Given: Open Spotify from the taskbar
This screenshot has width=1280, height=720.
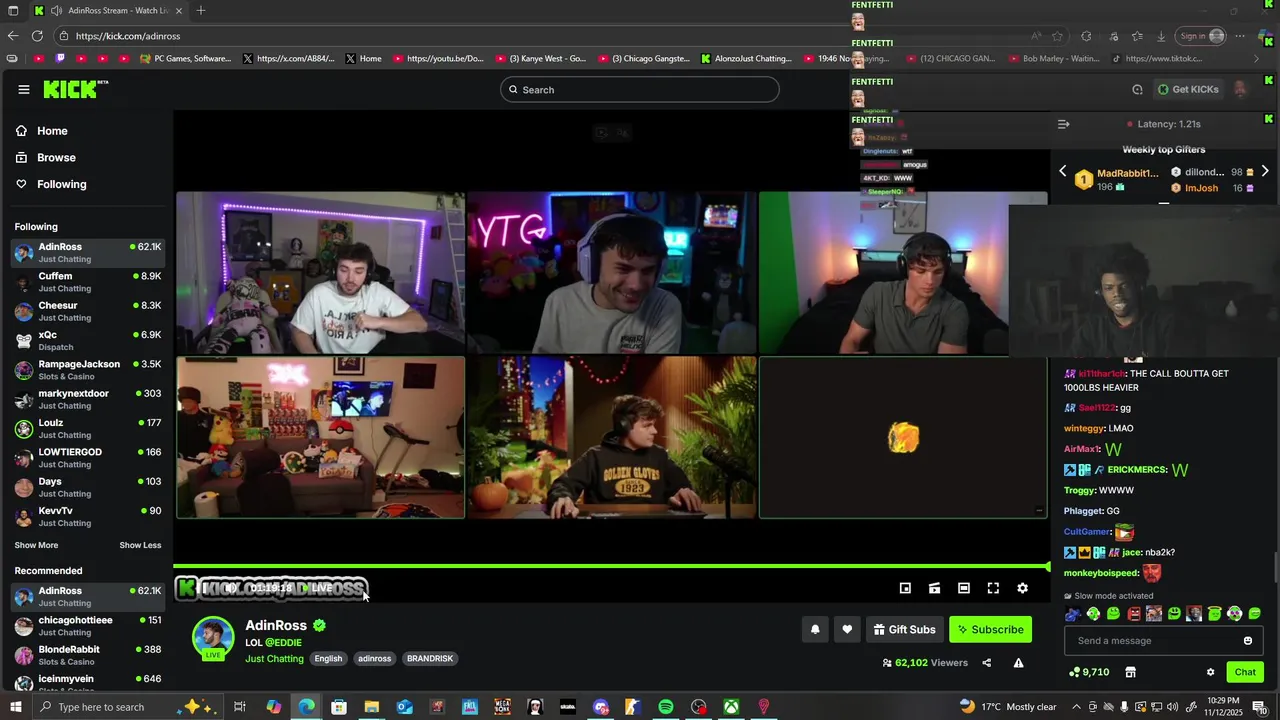Looking at the screenshot, I should tap(666, 707).
